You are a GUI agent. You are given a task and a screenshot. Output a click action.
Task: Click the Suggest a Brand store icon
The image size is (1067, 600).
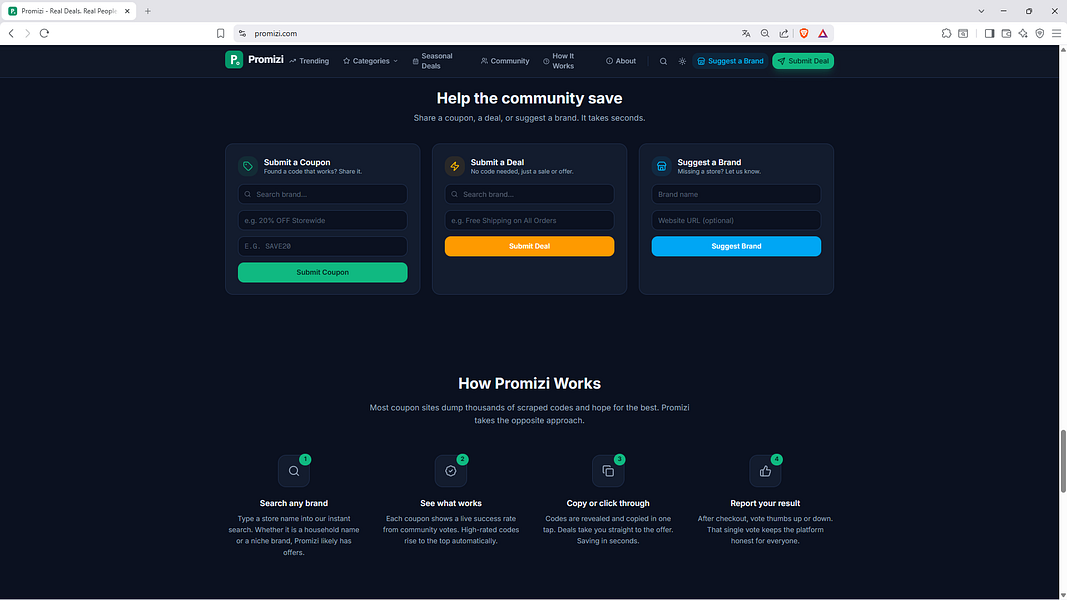(661, 166)
